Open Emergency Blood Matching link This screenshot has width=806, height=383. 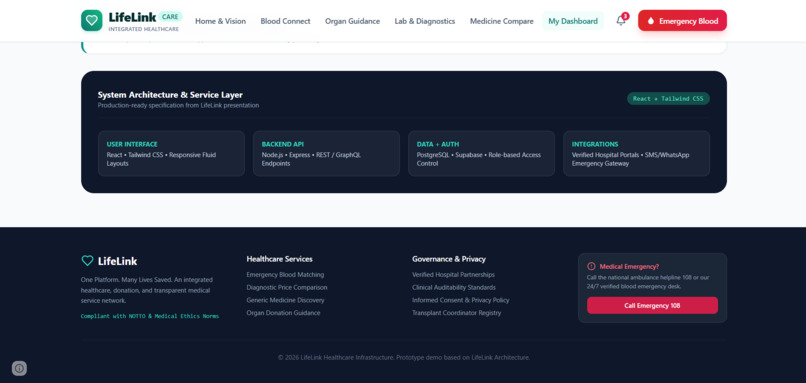click(x=285, y=275)
